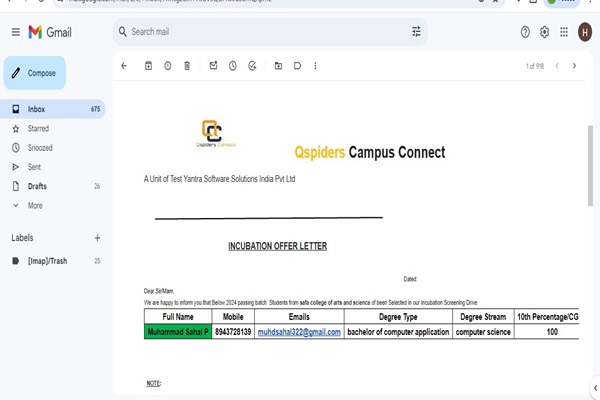Open the [Imap]/Trash label
600x400 pixels.
click(52, 261)
